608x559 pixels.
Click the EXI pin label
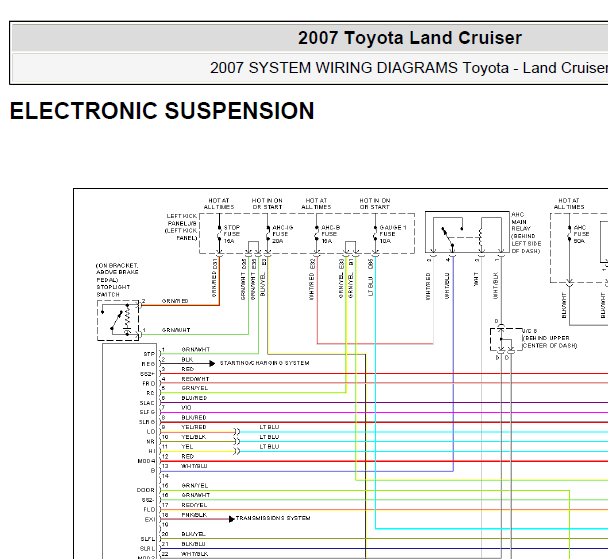pyautogui.click(x=150, y=519)
